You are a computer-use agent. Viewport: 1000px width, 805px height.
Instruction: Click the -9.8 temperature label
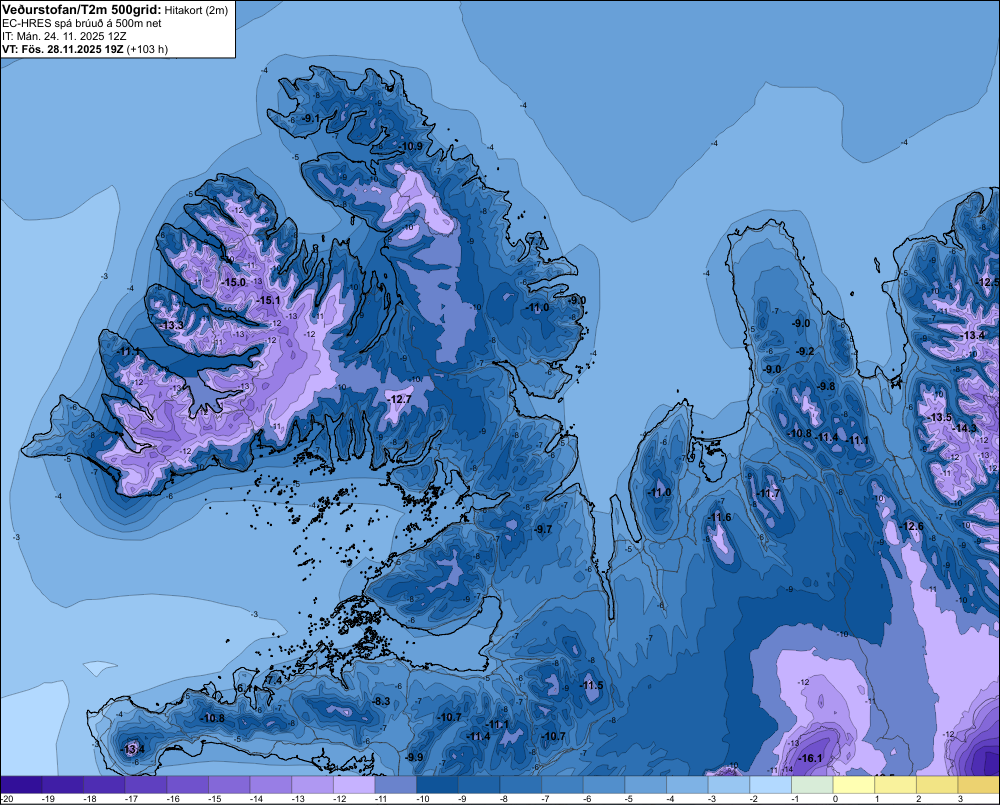click(x=825, y=387)
